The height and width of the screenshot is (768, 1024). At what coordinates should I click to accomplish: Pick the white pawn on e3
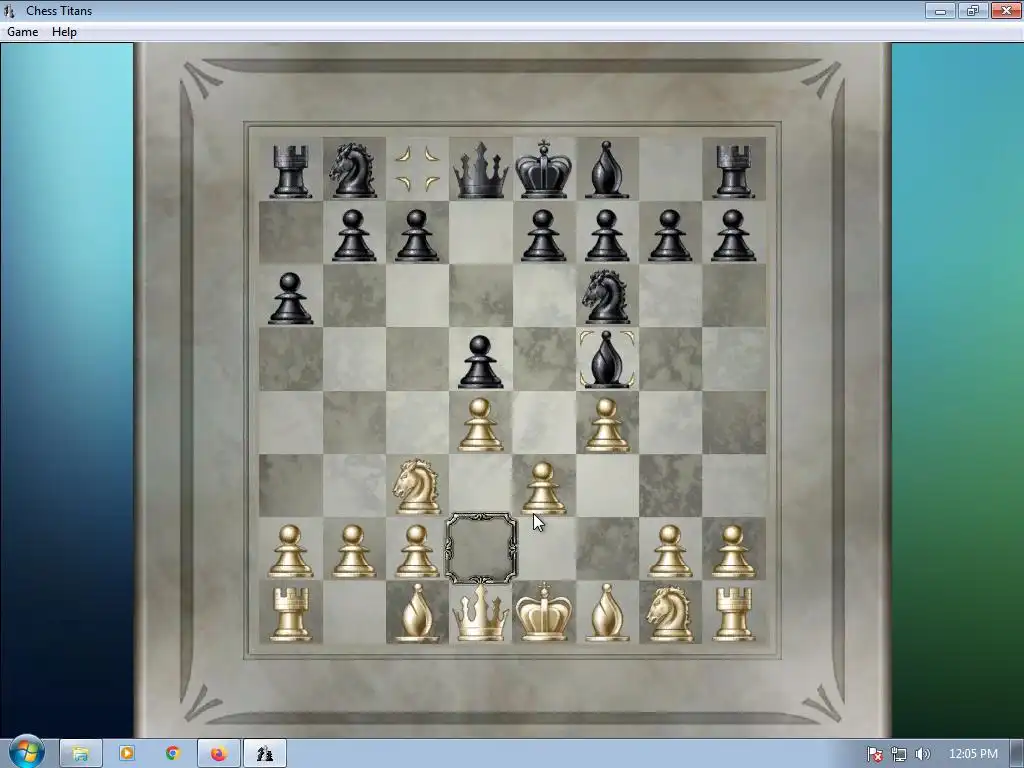pos(543,488)
